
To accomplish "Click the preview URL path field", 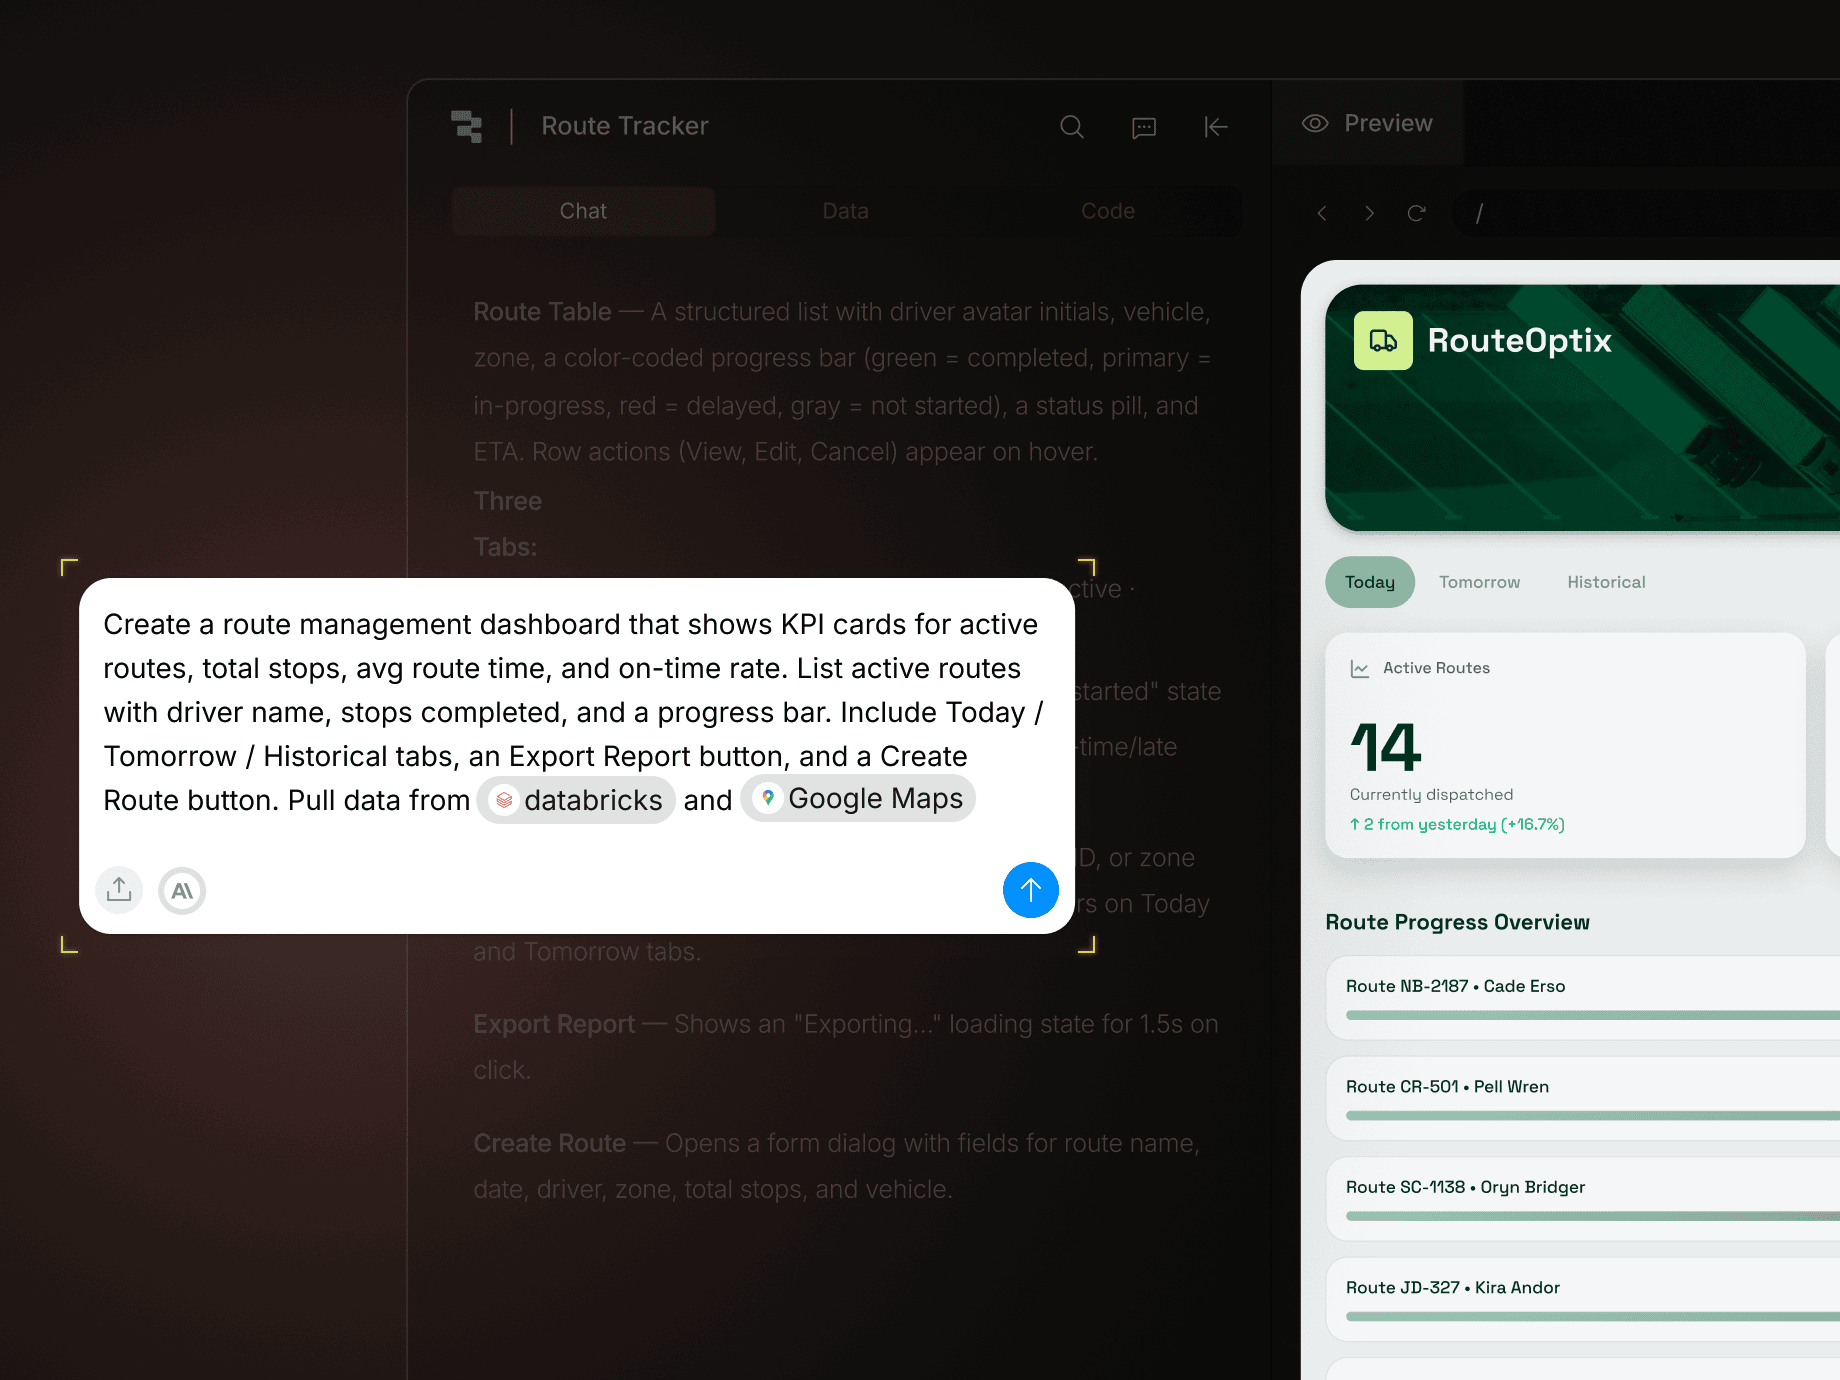I will [1650, 213].
